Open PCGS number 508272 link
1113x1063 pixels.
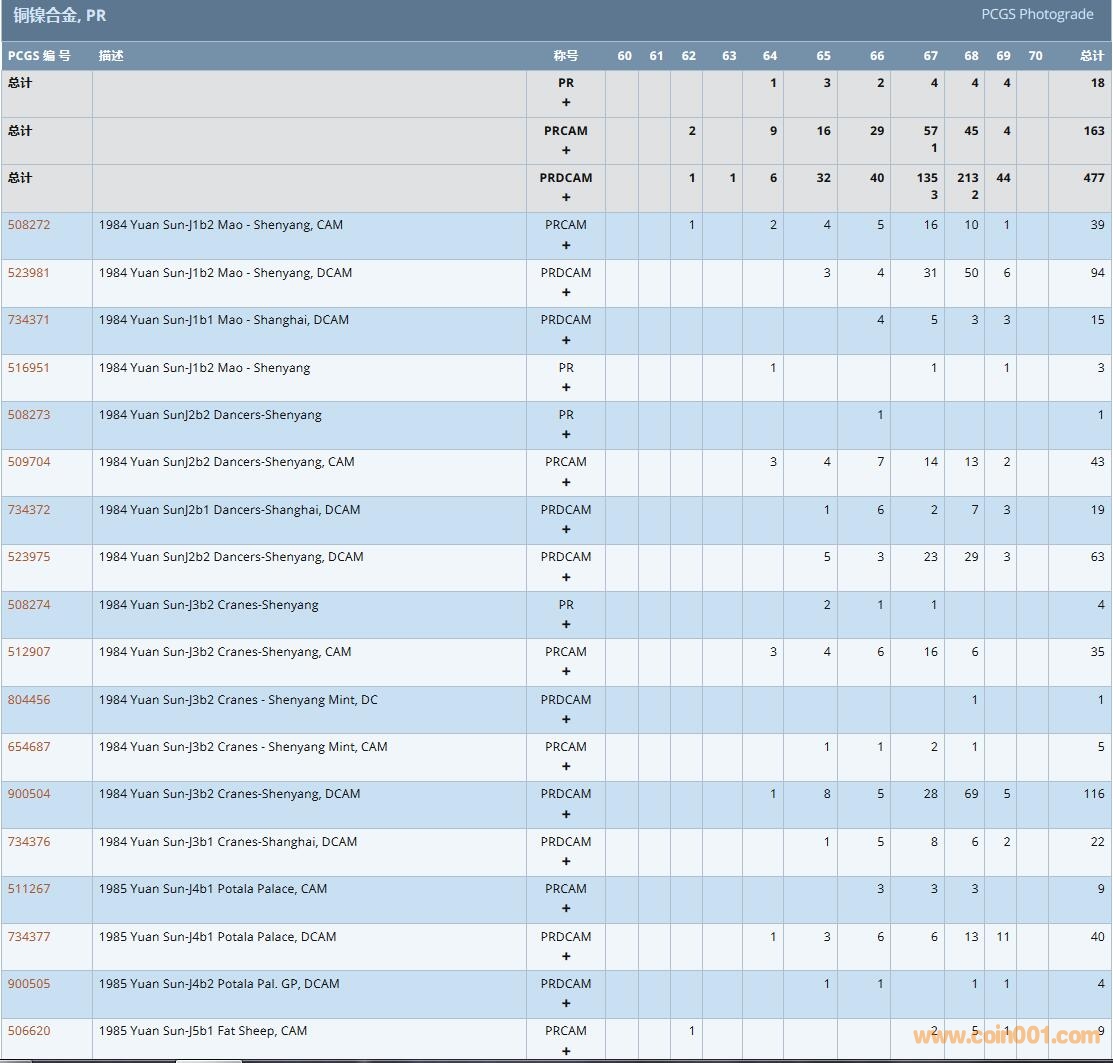click(28, 225)
